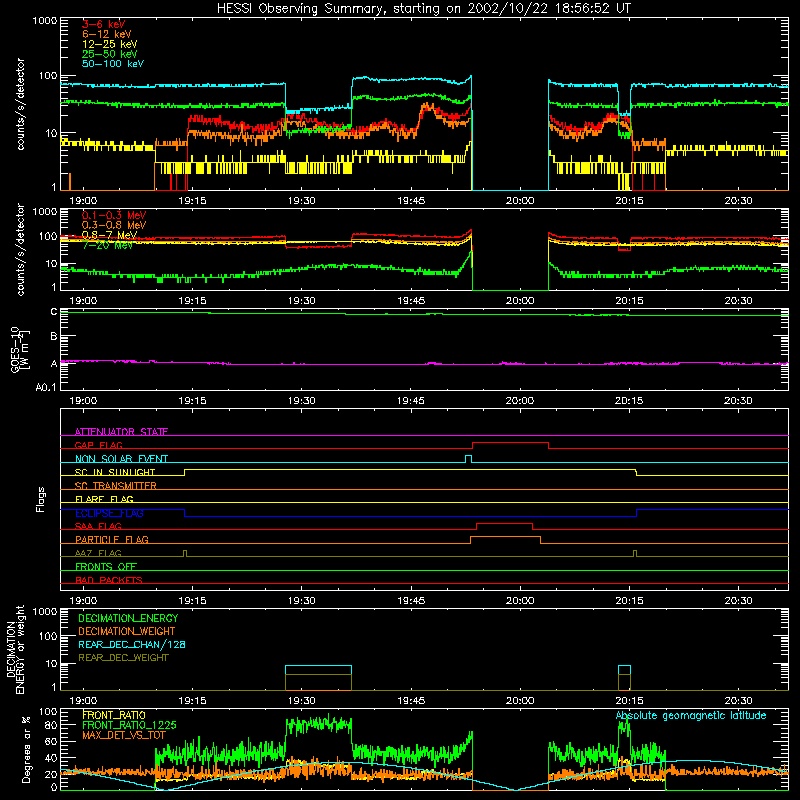Click the REAR_DEC_WEIGHT legend label
The image size is (800, 800).
click(123, 658)
